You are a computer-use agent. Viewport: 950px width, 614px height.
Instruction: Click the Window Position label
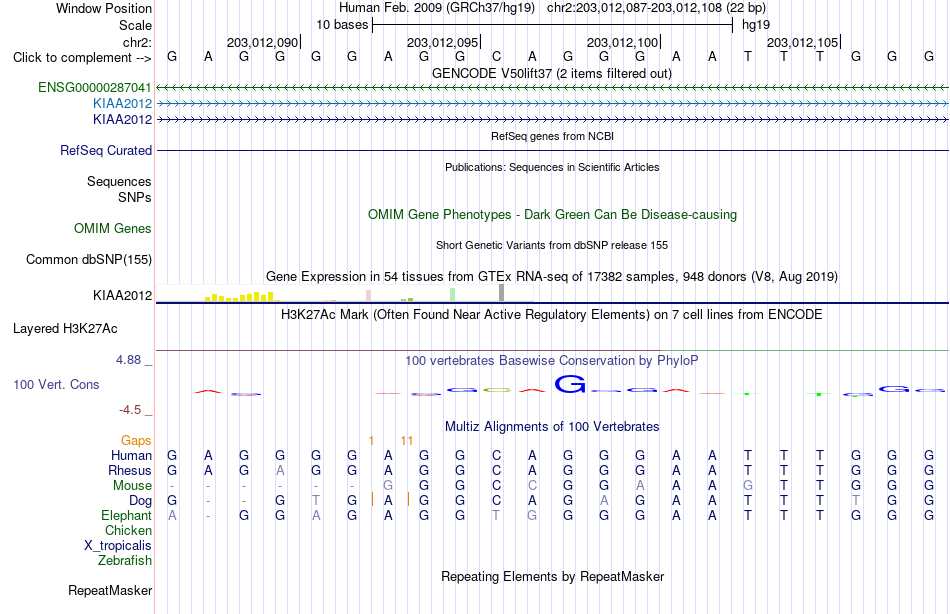click(104, 8)
